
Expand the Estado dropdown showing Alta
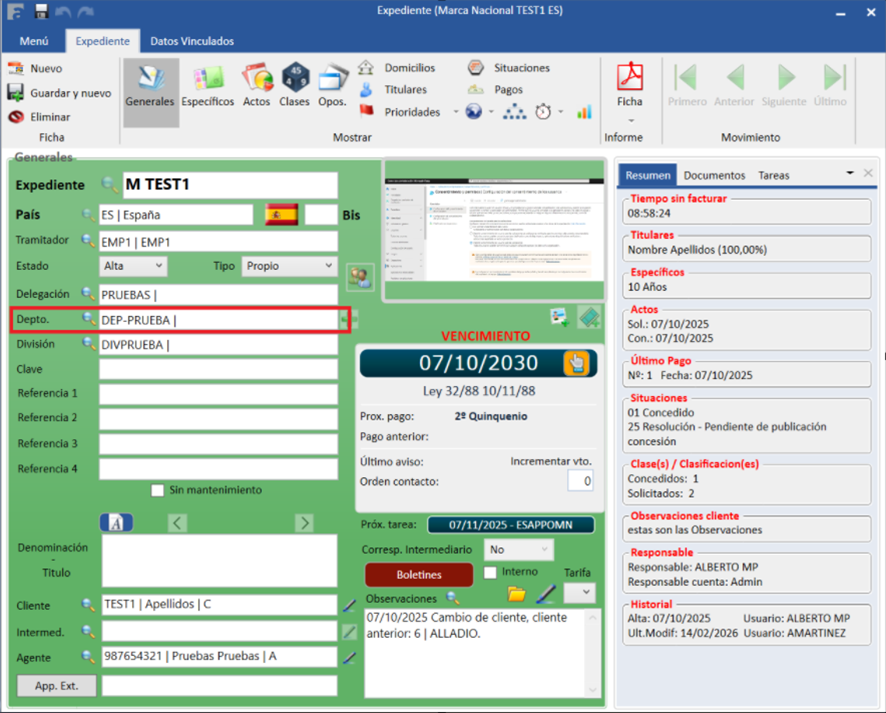[134, 267]
